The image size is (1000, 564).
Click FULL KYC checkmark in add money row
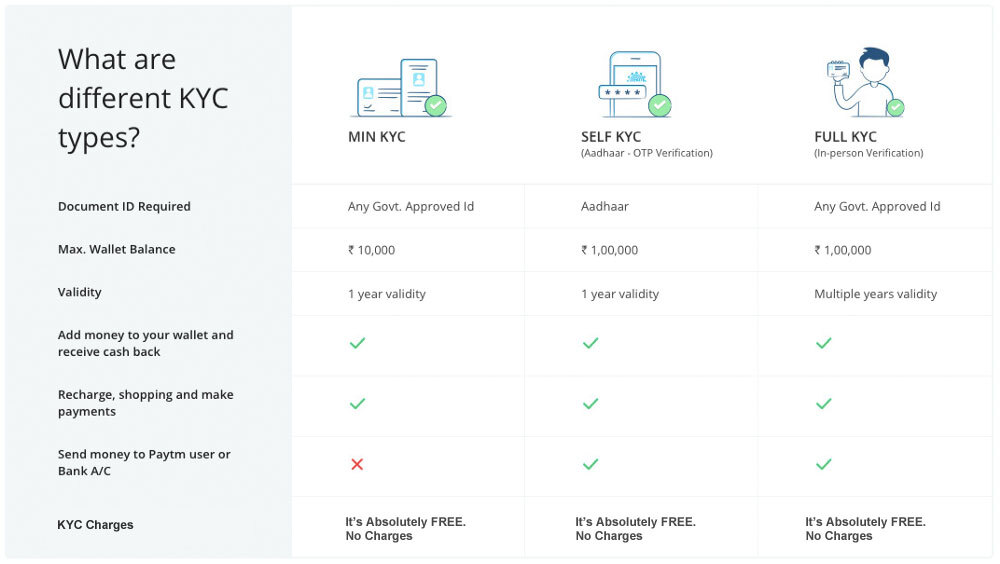pyautogui.click(x=823, y=343)
